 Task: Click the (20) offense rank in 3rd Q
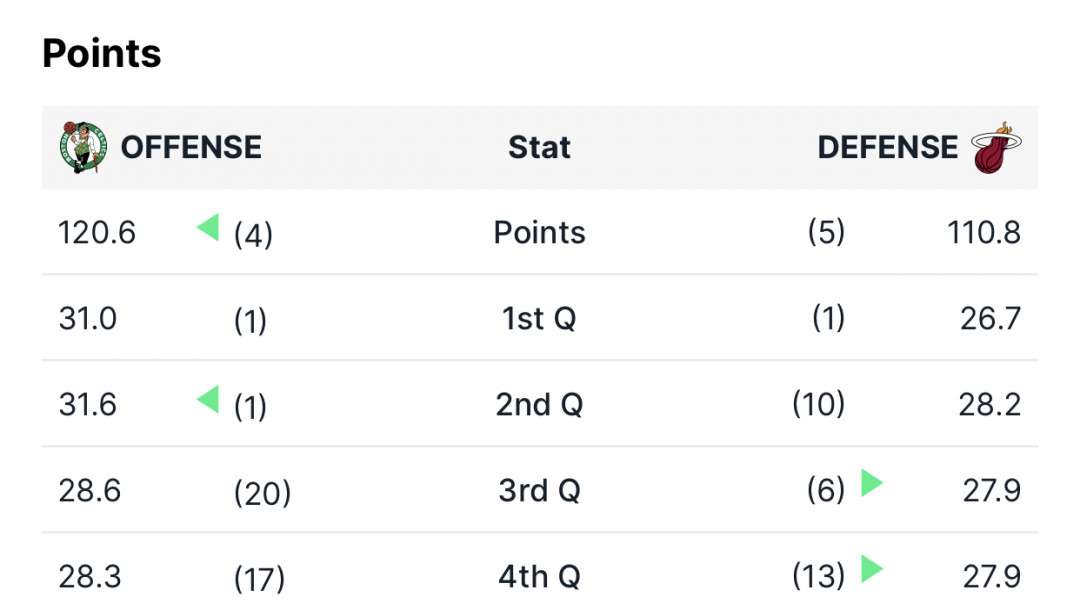click(262, 493)
